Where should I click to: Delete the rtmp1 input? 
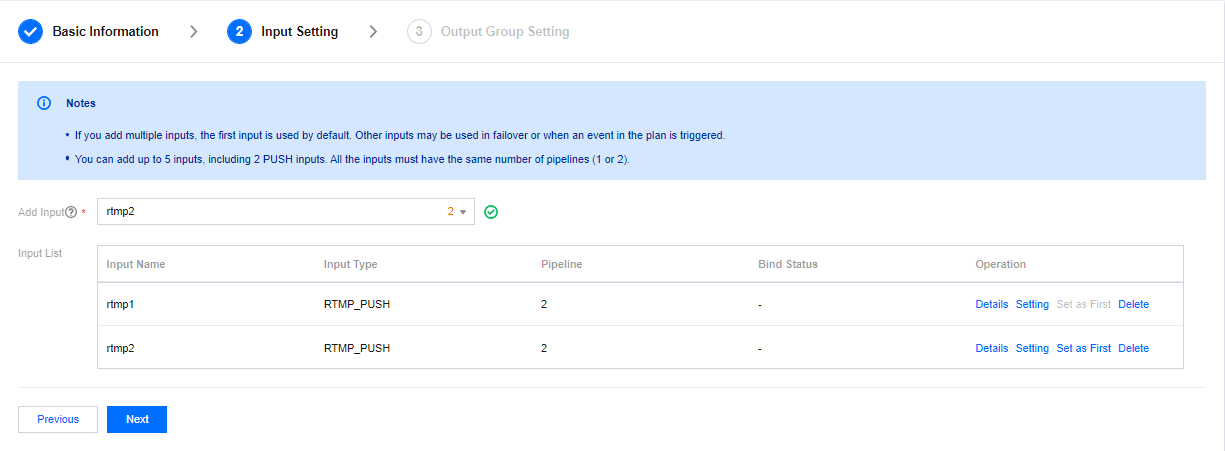point(1133,304)
